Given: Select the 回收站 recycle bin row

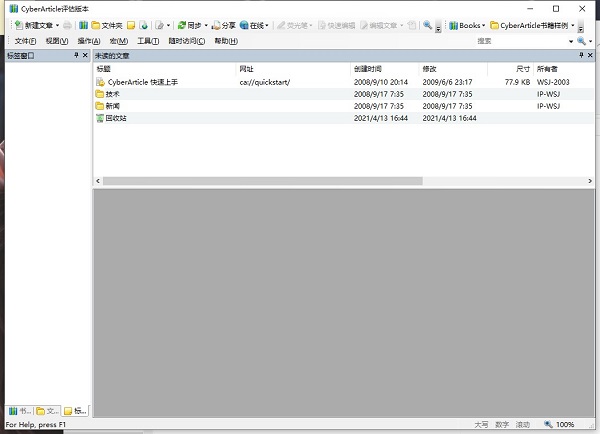Looking at the screenshot, I should point(344,118).
